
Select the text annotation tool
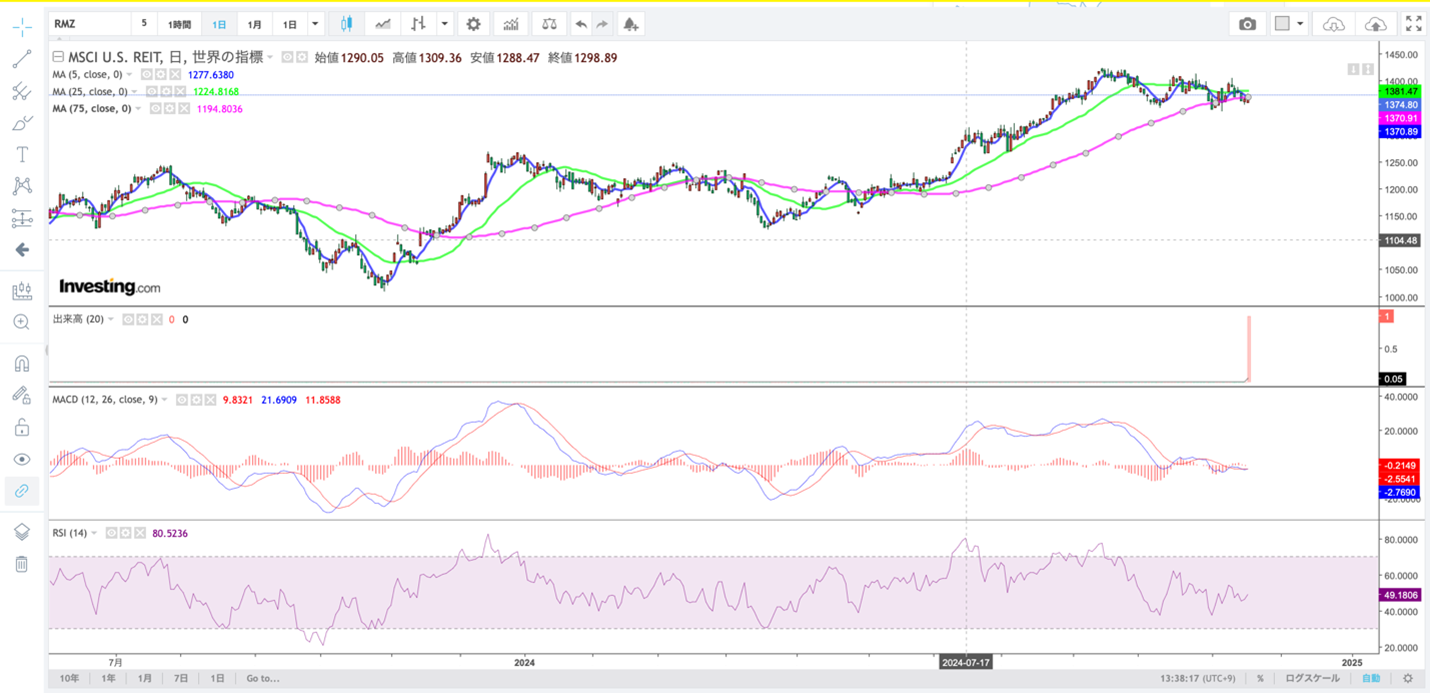point(21,154)
